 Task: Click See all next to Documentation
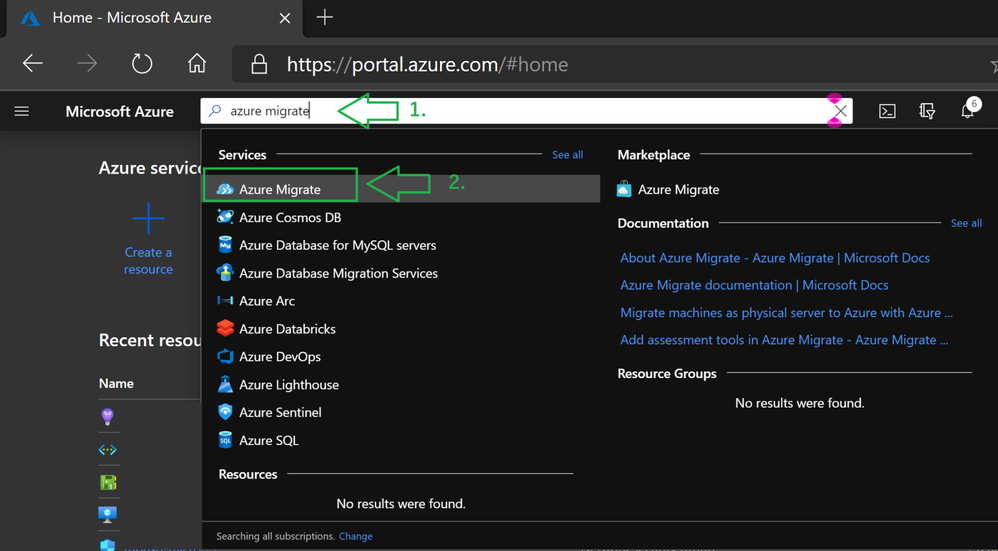point(966,223)
